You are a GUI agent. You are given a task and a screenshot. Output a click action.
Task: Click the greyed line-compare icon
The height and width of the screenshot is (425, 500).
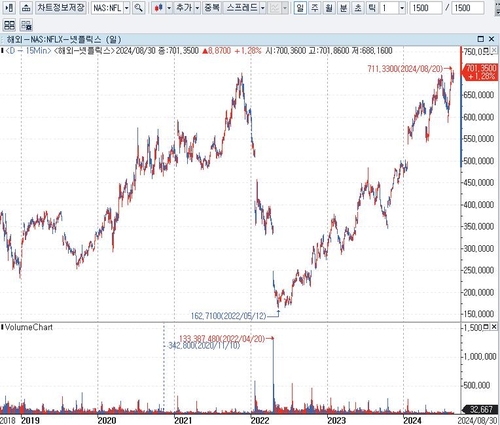pyautogui.click(x=275, y=8)
